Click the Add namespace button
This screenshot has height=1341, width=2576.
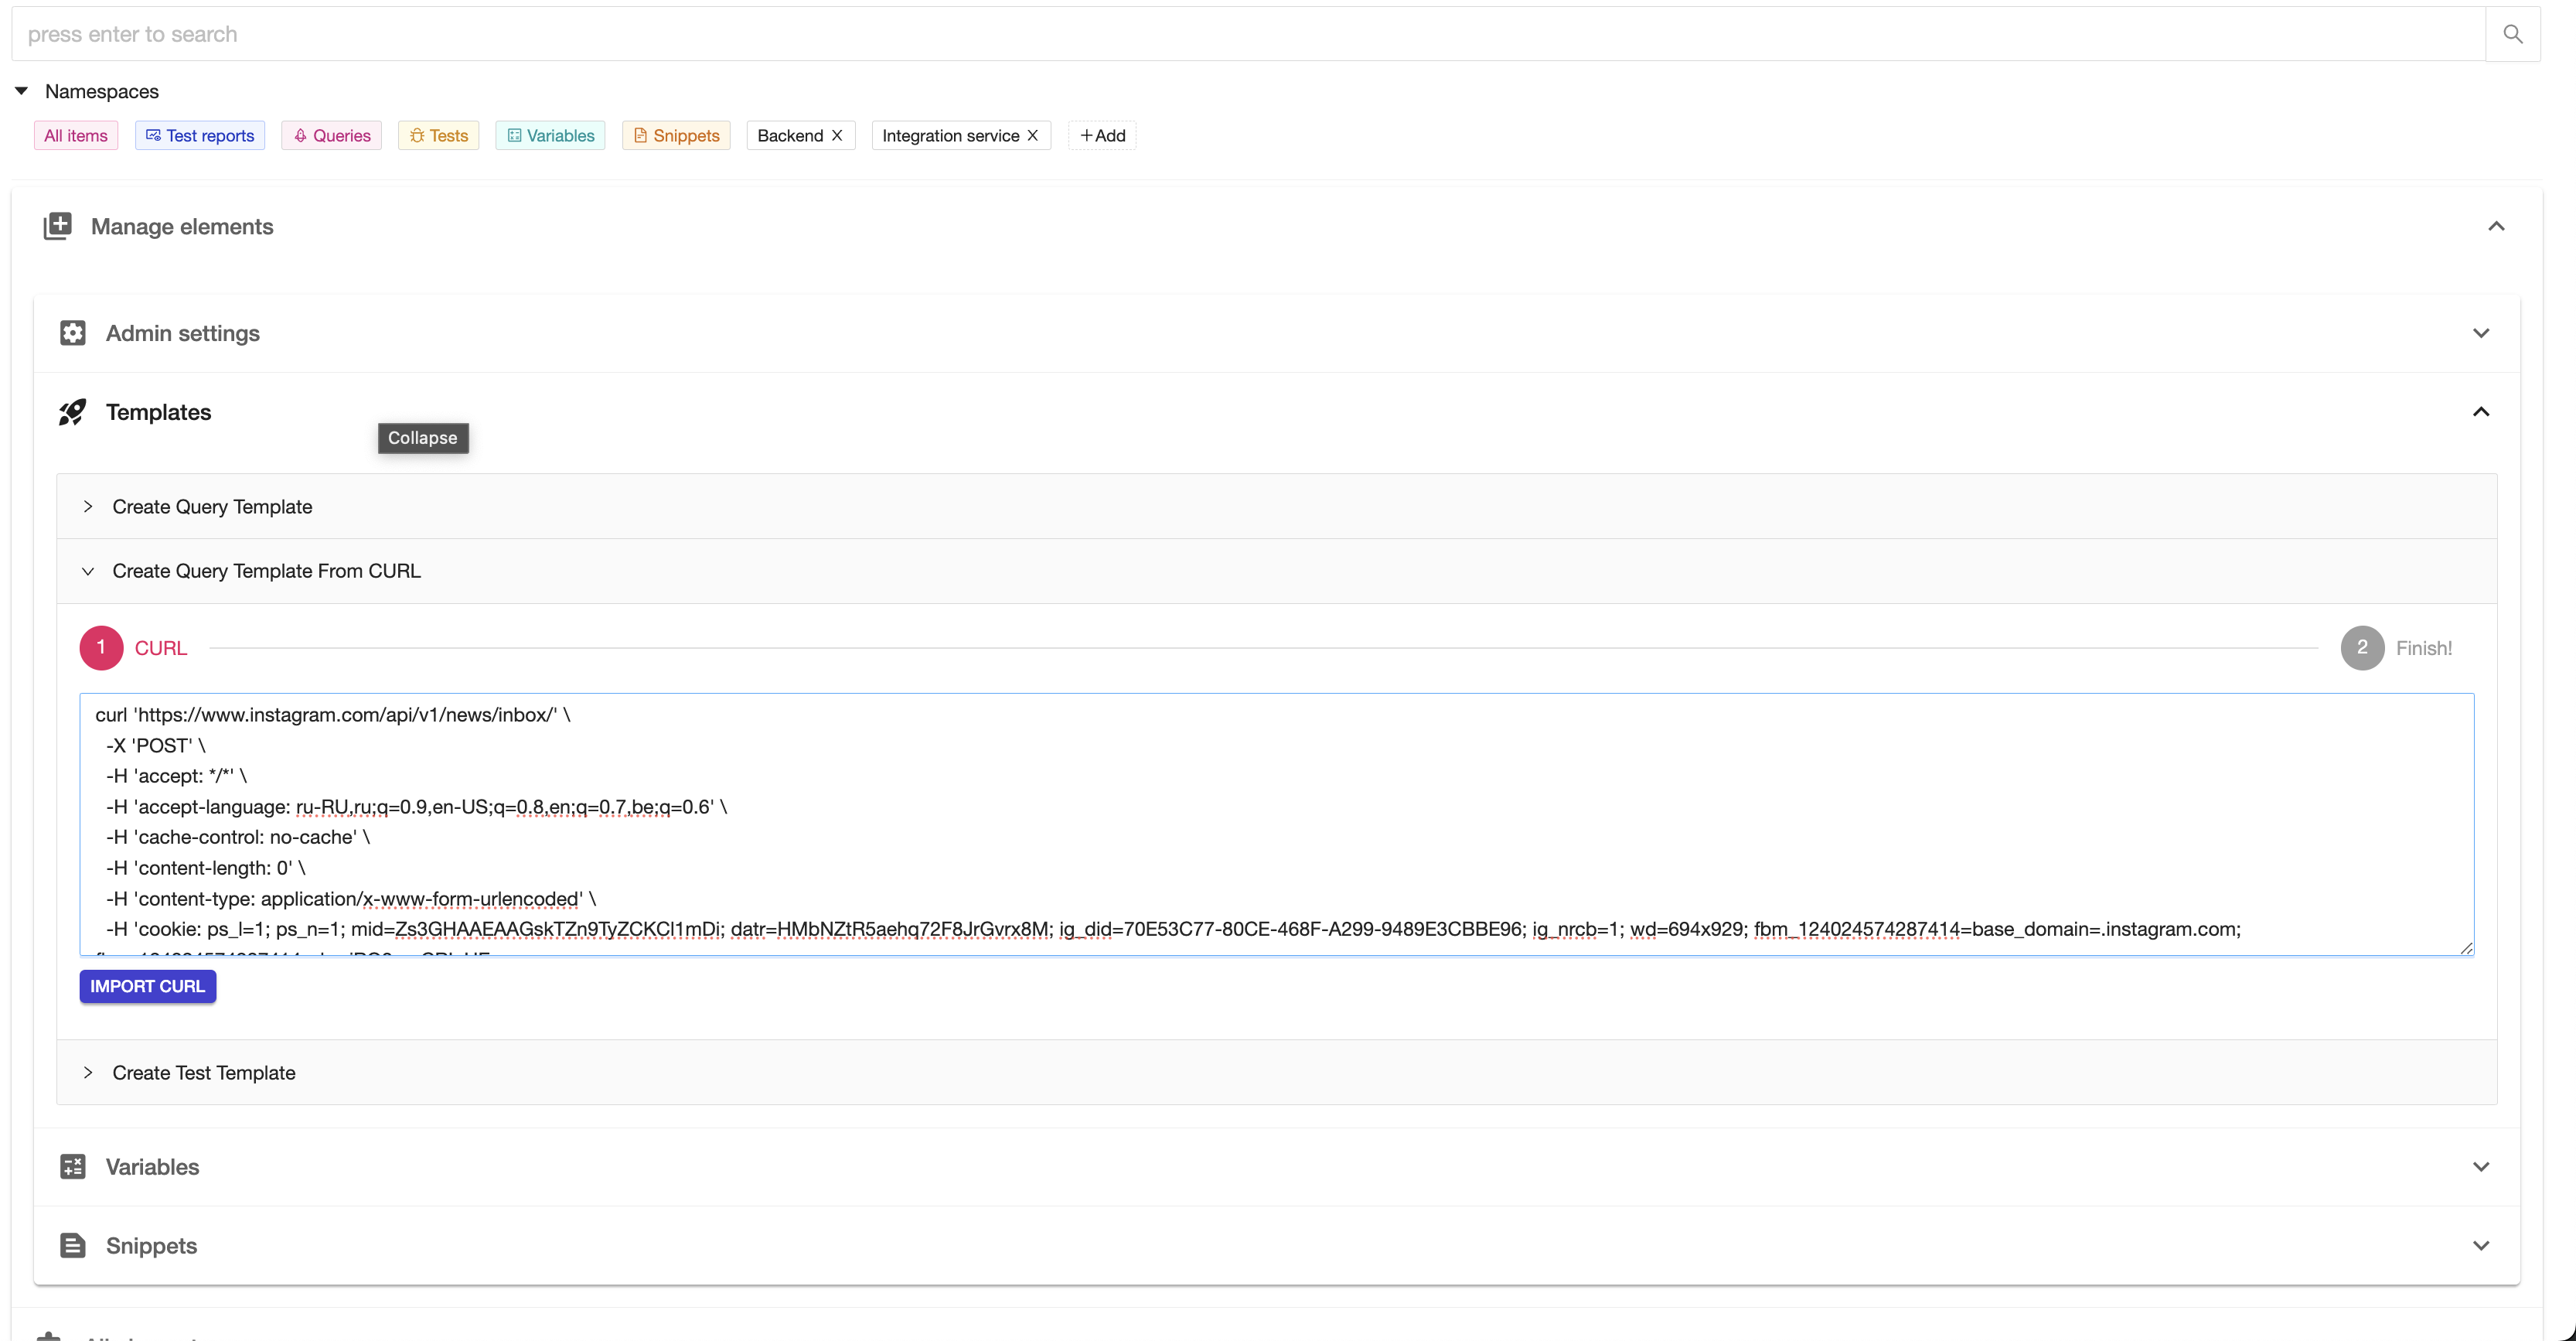(1102, 135)
